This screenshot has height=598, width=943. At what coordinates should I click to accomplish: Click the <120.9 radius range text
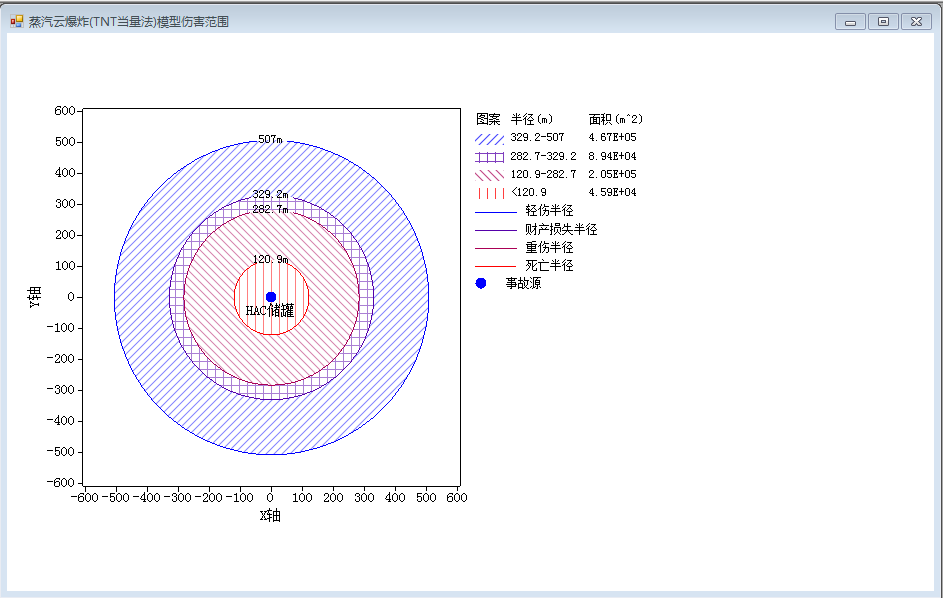(529, 193)
